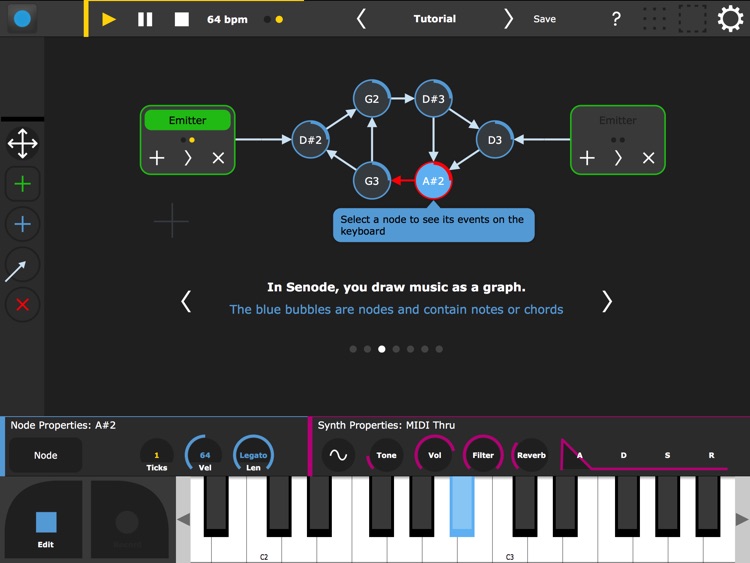Click the faint crosshair placeholder on canvas

(172, 221)
